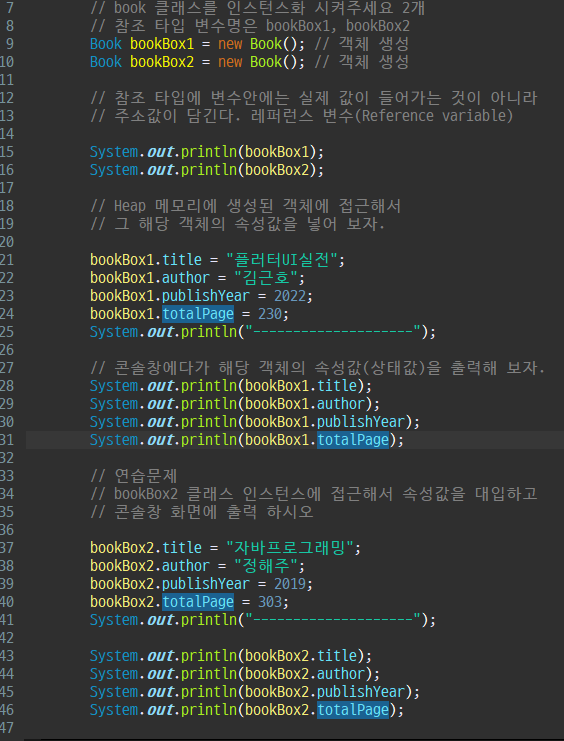Click line number 46 in the gutter
The height and width of the screenshot is (741, 564).
click(x=7, y=710)
